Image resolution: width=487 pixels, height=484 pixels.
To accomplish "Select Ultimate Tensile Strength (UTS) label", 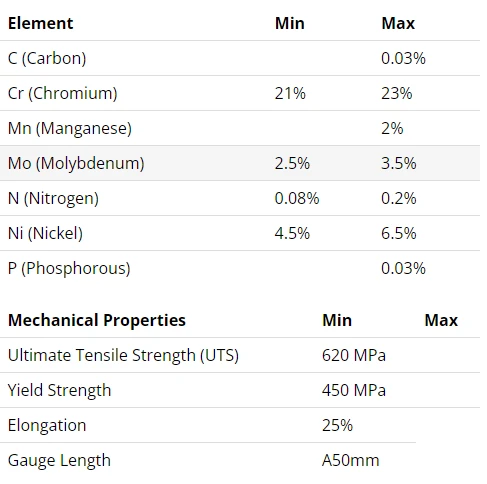I will click(123, 355).
